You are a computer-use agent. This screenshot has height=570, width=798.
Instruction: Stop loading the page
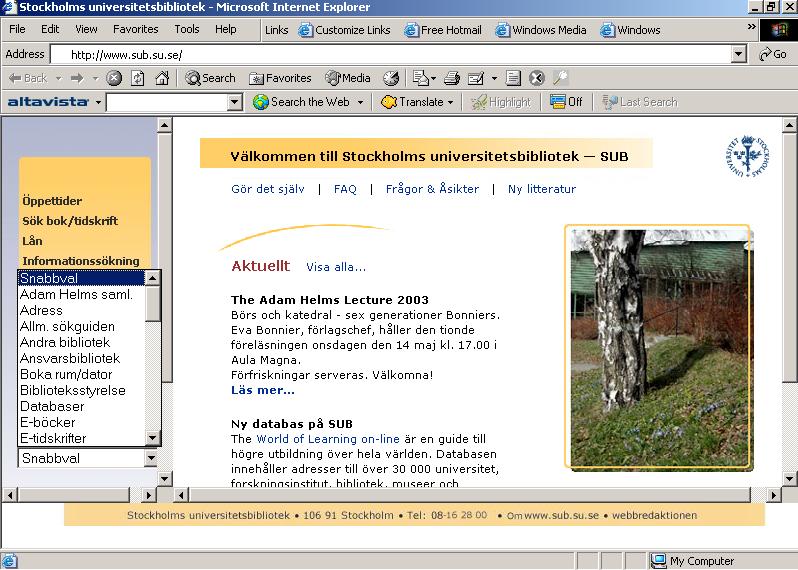114,78
